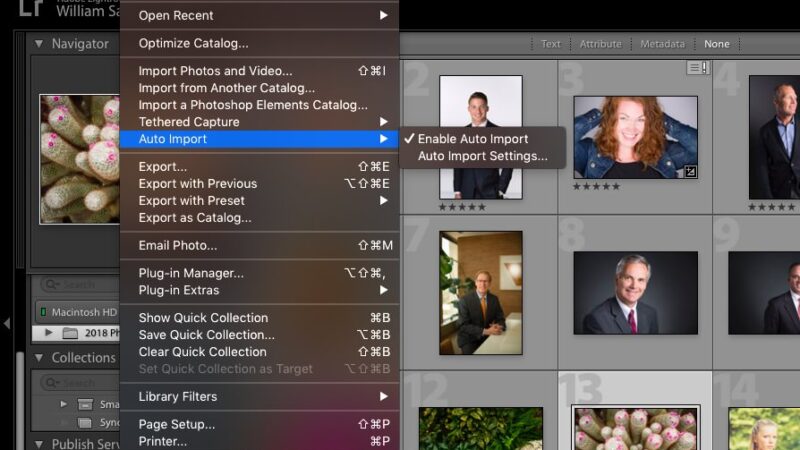Toggle Enable Auto Import checkmark
Viewport: 800px width, 450px height.
[482, 139]
